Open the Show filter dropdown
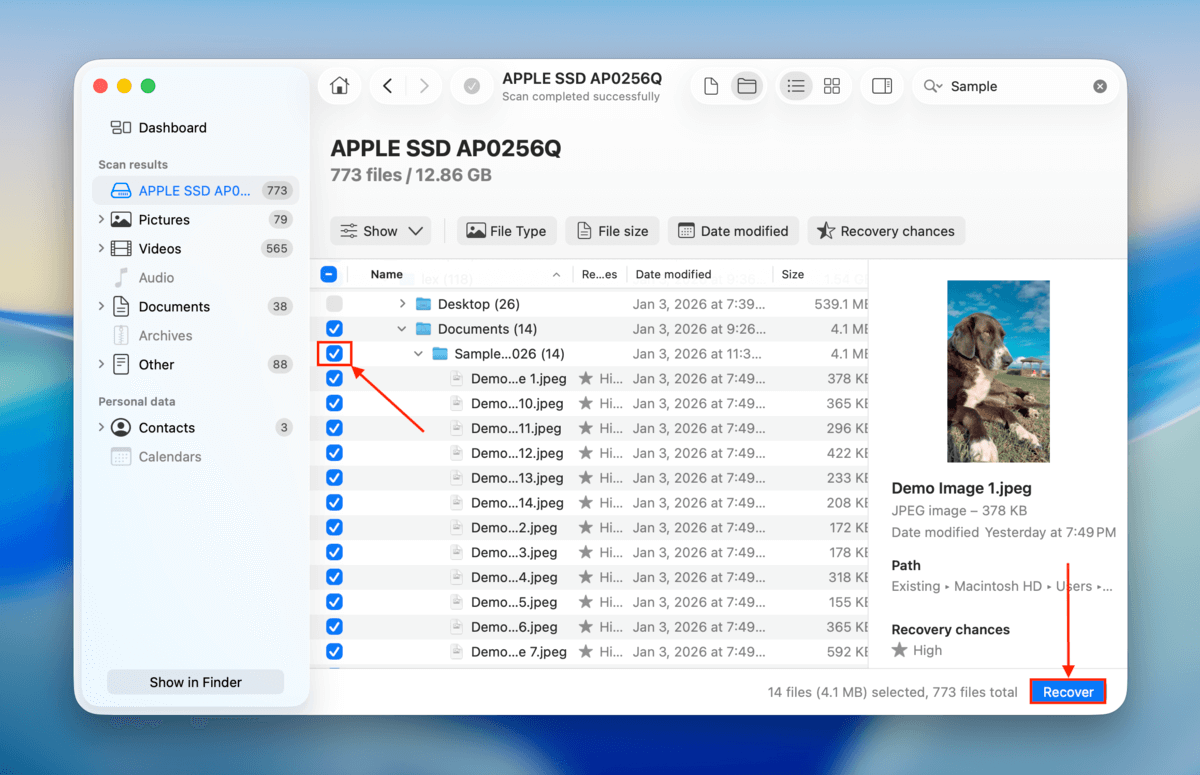This screenshot has width=1200, height=775. (x=380, y=231)
